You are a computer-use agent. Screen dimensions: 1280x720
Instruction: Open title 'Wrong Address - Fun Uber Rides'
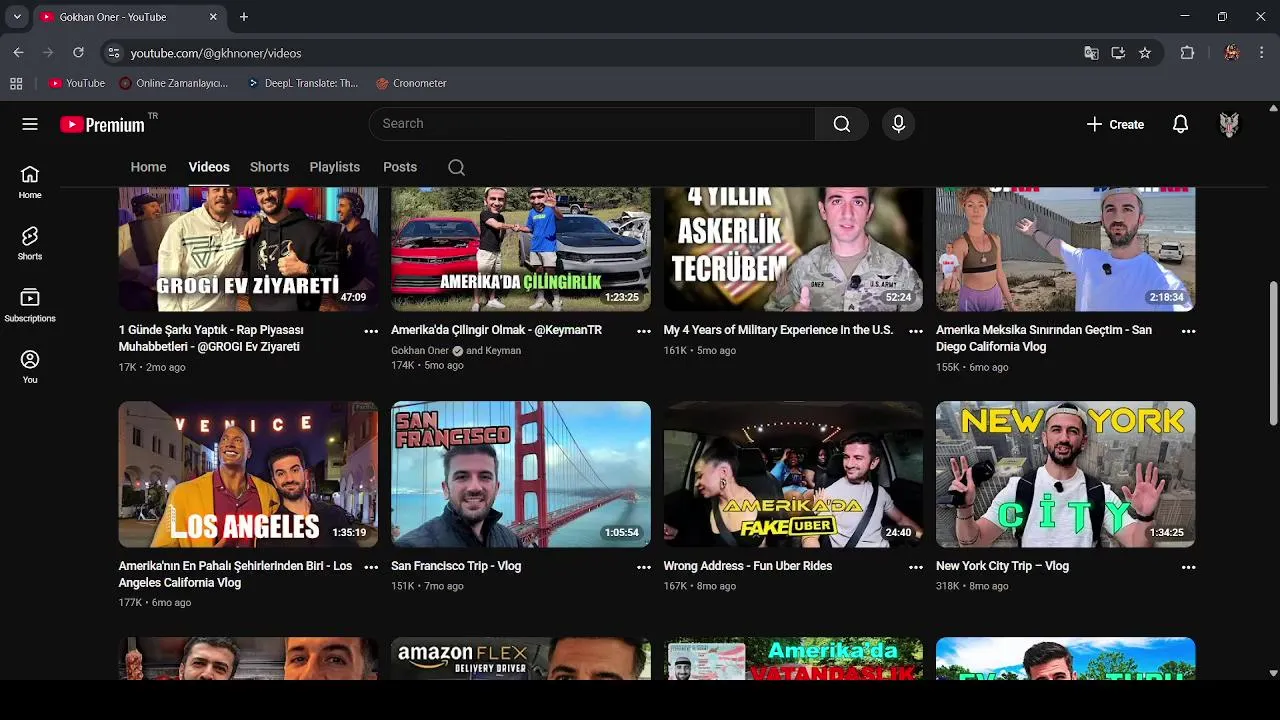(748, 566)
